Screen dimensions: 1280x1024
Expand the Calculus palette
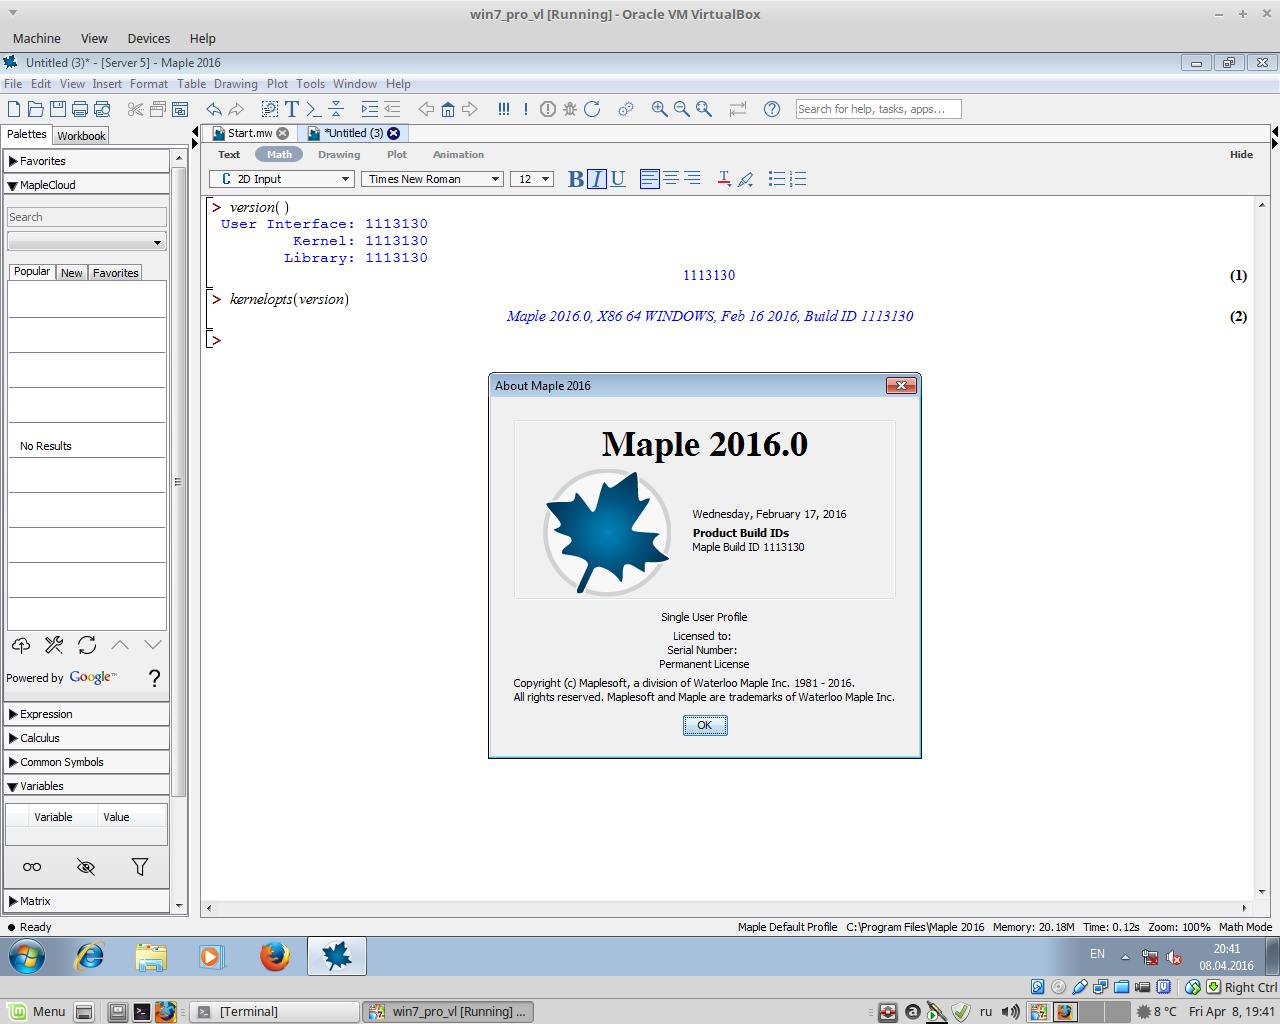pyautogui.click(x=40, y=738)
